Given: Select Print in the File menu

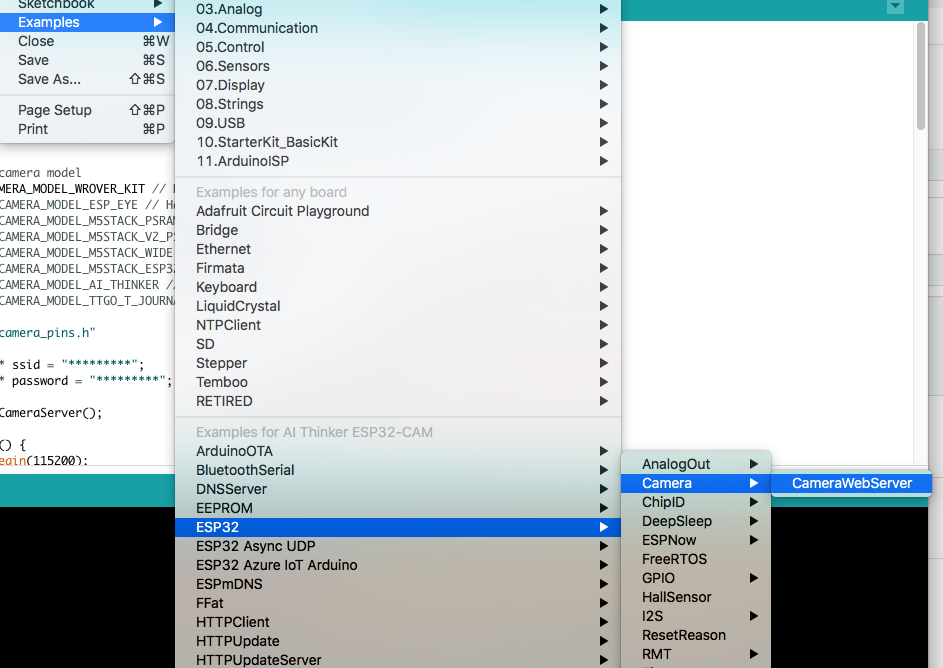Looking at the screenshot, I should click(87, 129).
